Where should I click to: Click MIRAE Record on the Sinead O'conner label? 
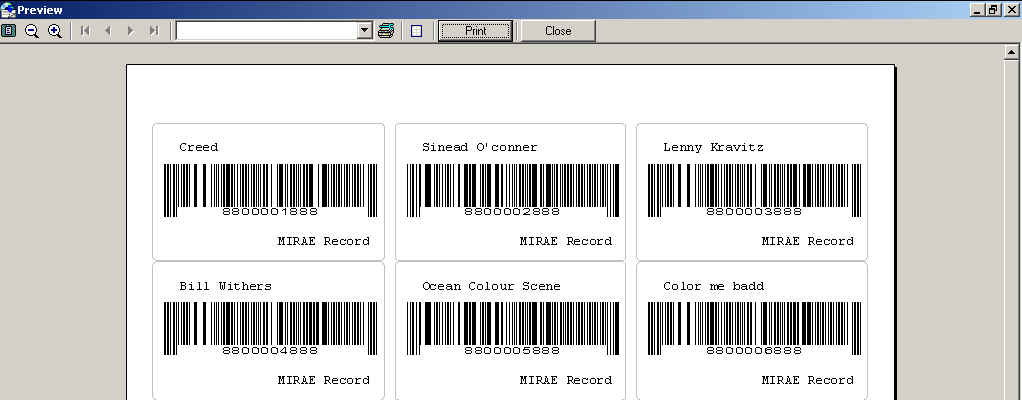click(x=566, y=241)
